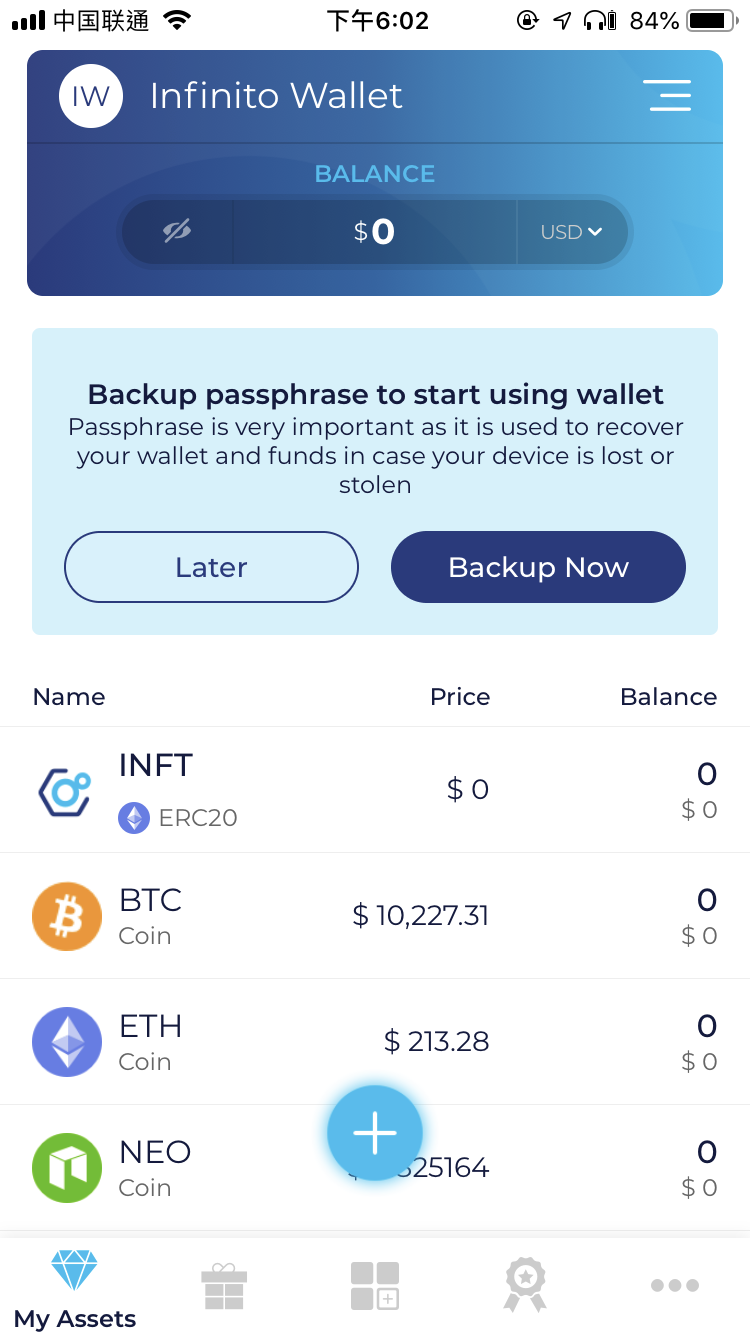The width and height of the screenshot is (750, 1334).
Task: Open the More options ellipsis icon
Action: [675, 1285]
